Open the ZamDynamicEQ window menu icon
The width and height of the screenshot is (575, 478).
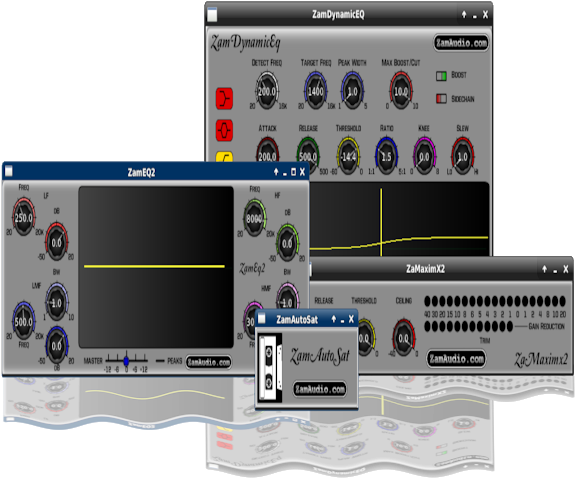coord(212,15)
